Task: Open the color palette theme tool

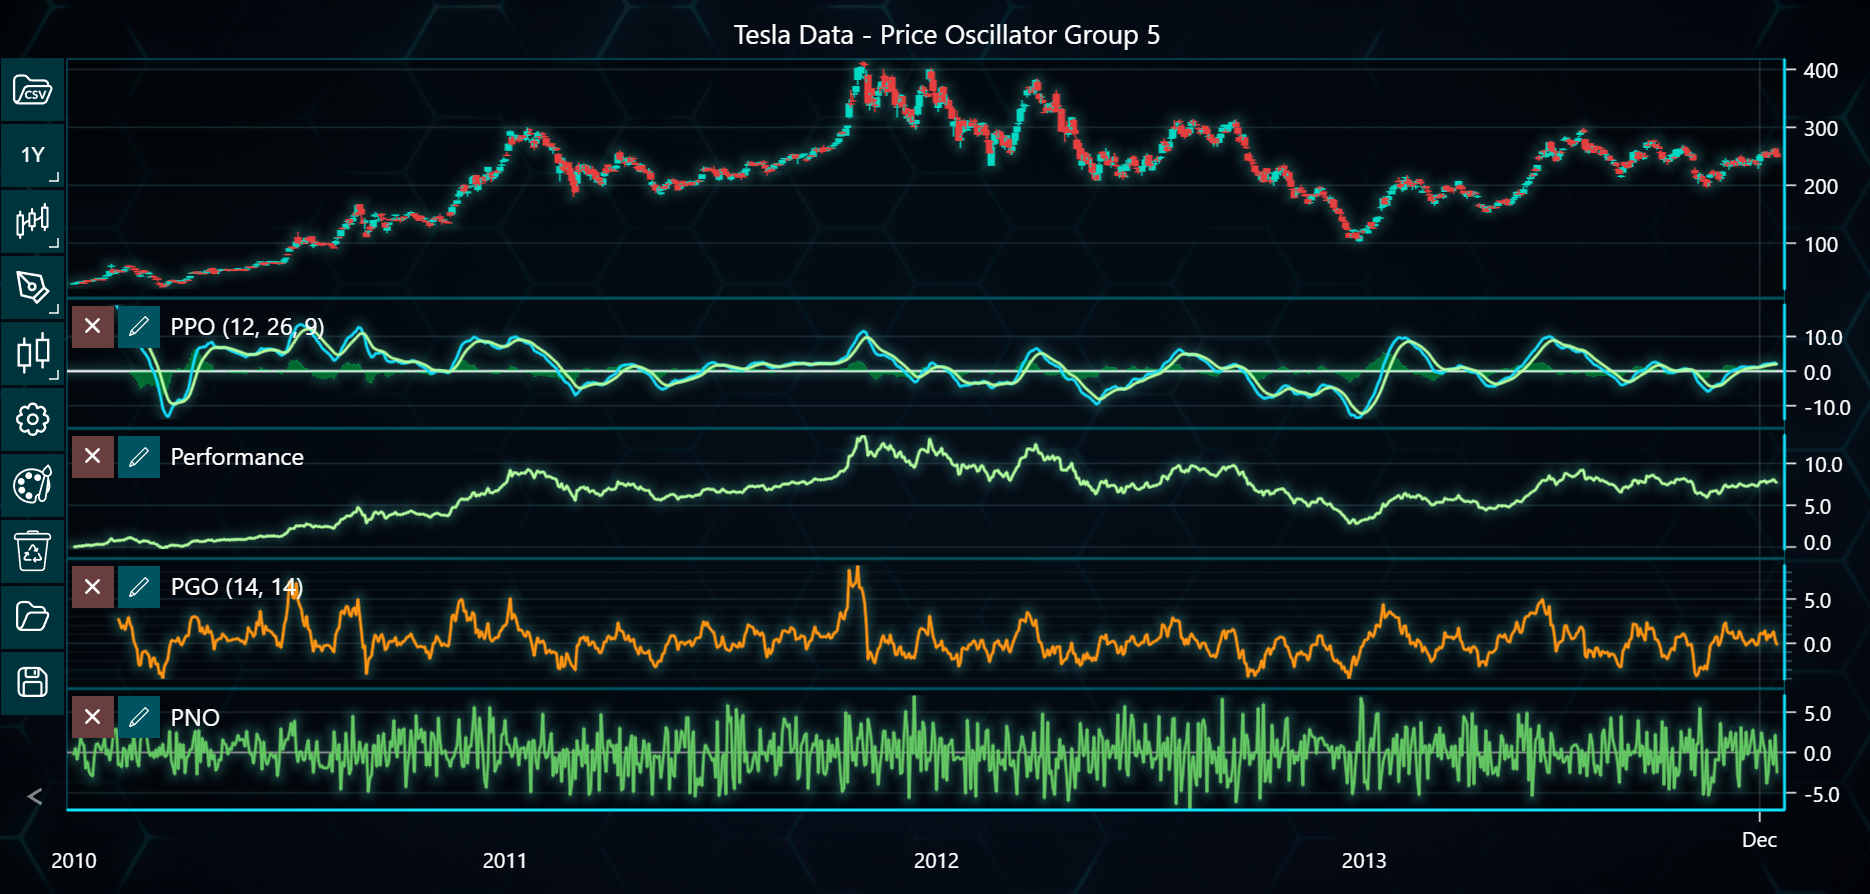Action: click(x=32, y=485)
